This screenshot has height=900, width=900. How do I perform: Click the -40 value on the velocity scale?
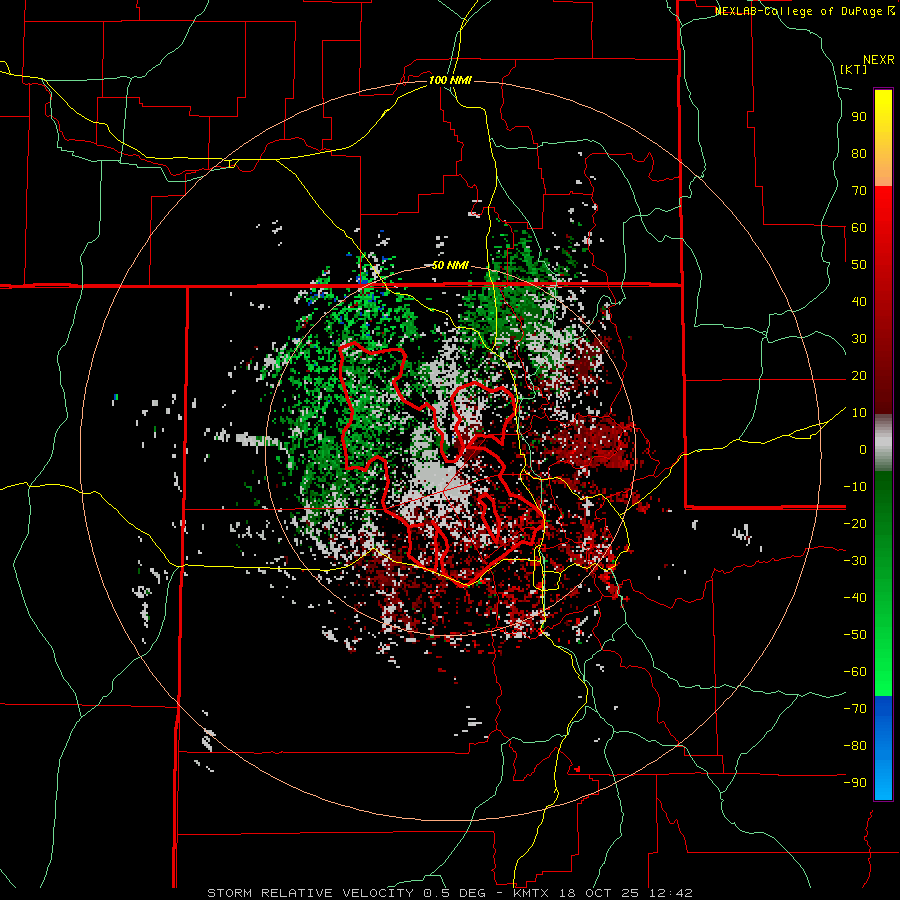click(x=855, y=598)
